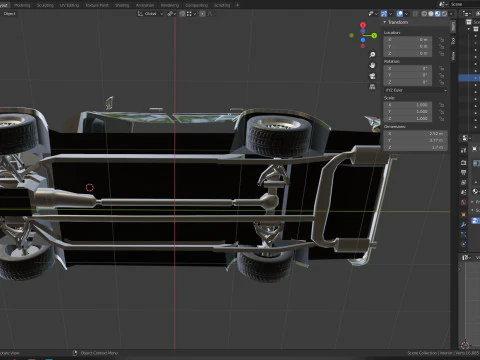
Task: Open the Render properties tab
Action: point(464,162)
